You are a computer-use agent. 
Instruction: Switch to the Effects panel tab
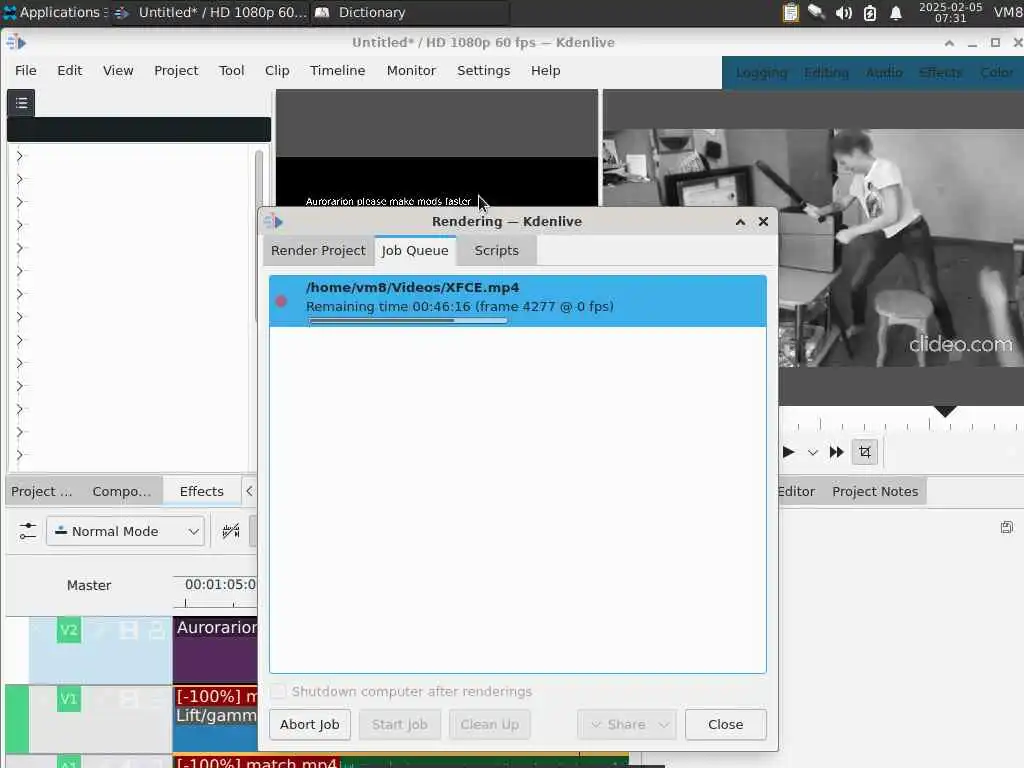coord(201,491)
